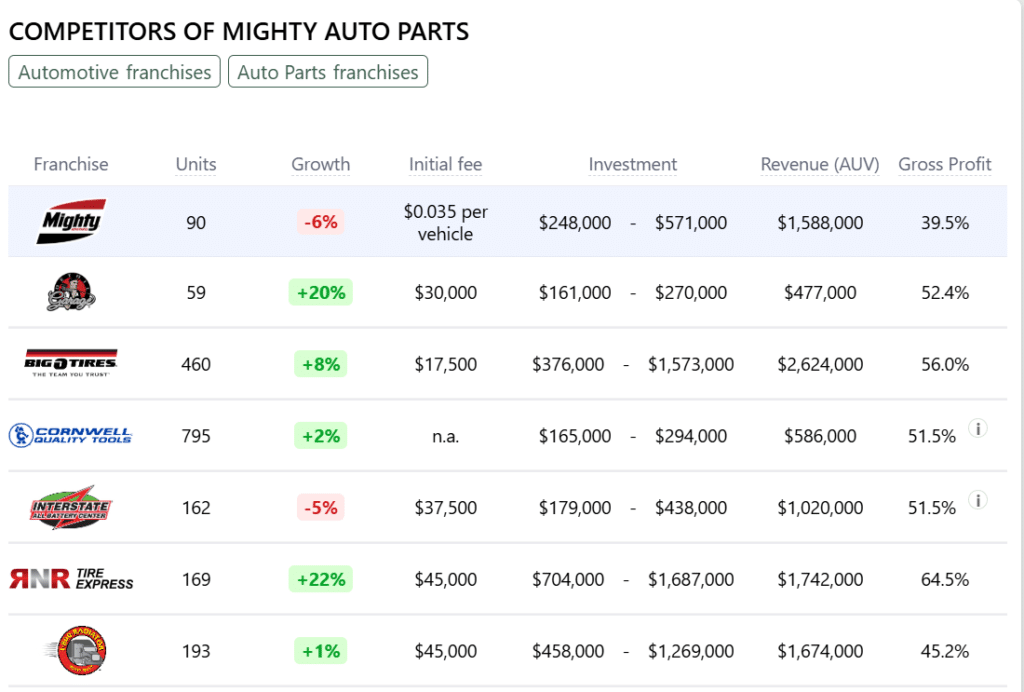Select the $704,000 minimum investment value
The height and width of the screenshot is (692, 1024).
click(x=568, y=580)
